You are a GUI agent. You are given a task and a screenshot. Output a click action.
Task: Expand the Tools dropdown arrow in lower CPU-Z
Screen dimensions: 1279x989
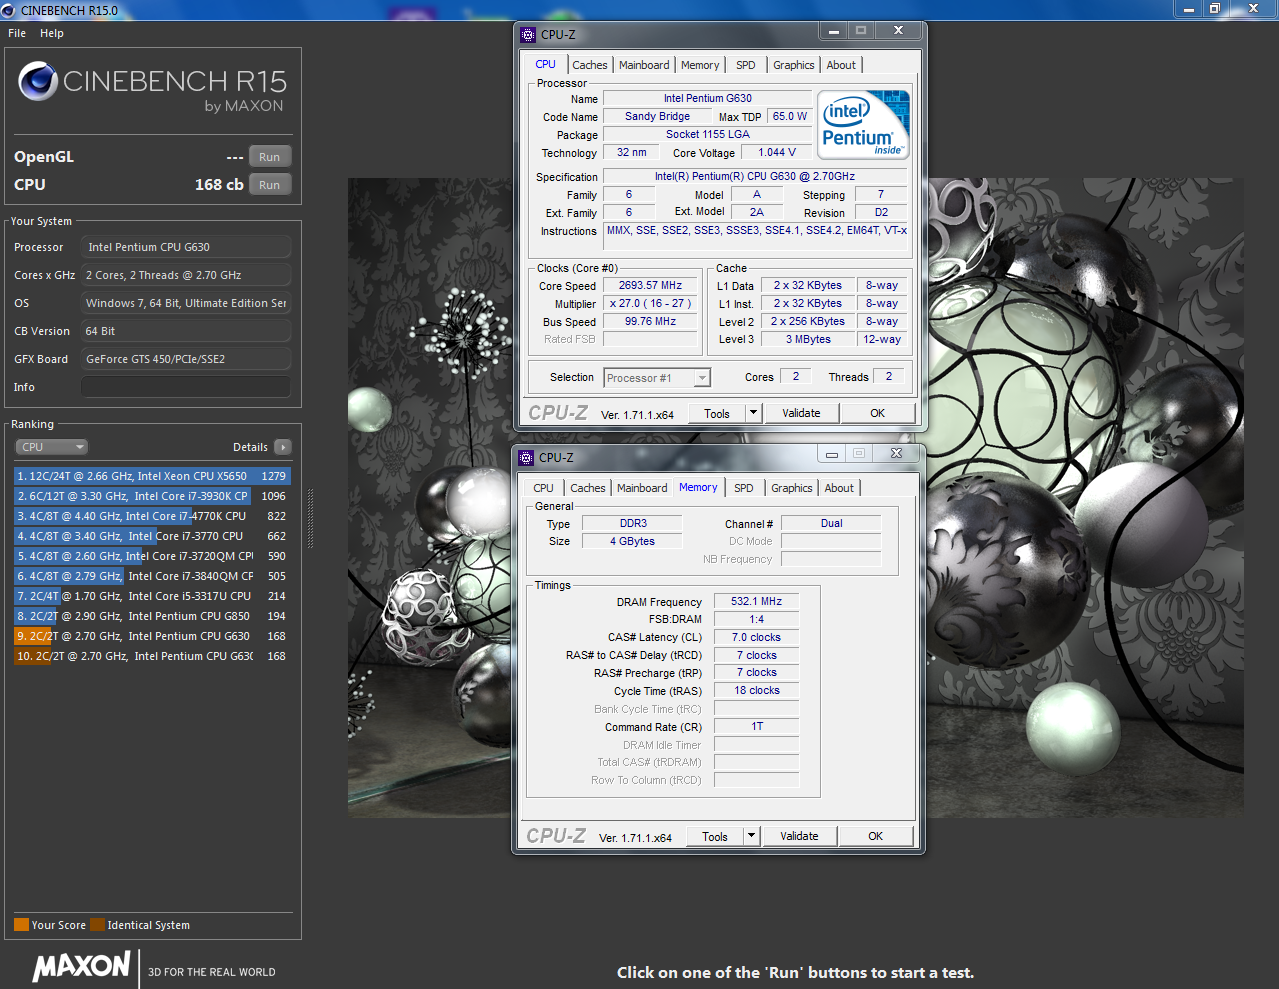click(751, 836)
